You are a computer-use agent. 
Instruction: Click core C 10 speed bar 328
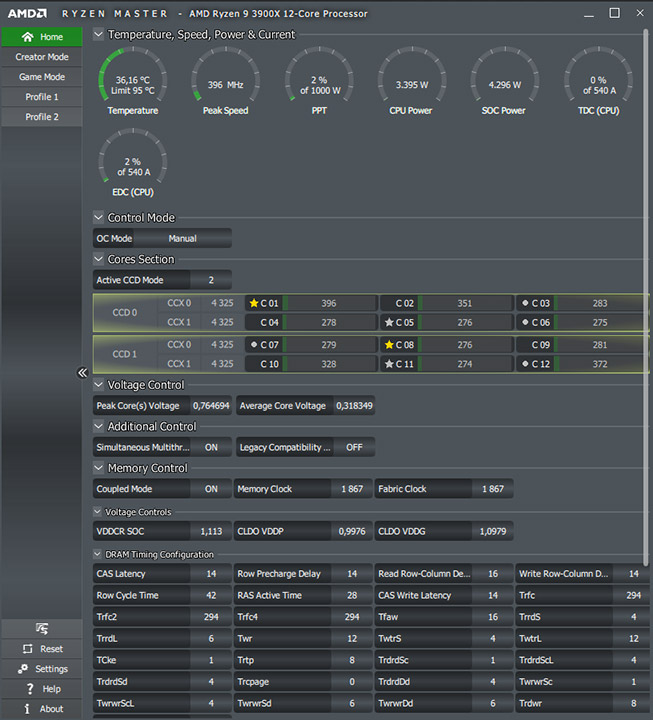click(330, 364)
